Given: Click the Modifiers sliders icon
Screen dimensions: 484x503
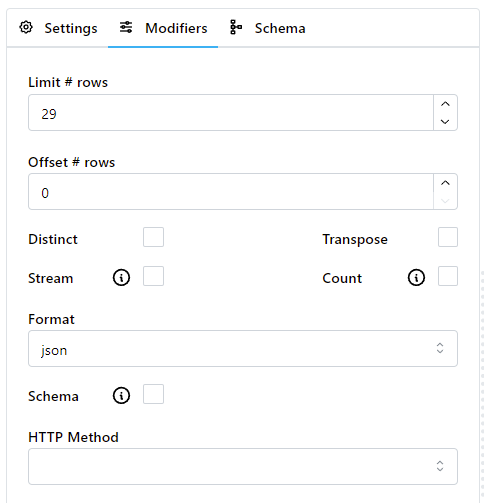Looking at the screenshot, I should click(126, 27).
